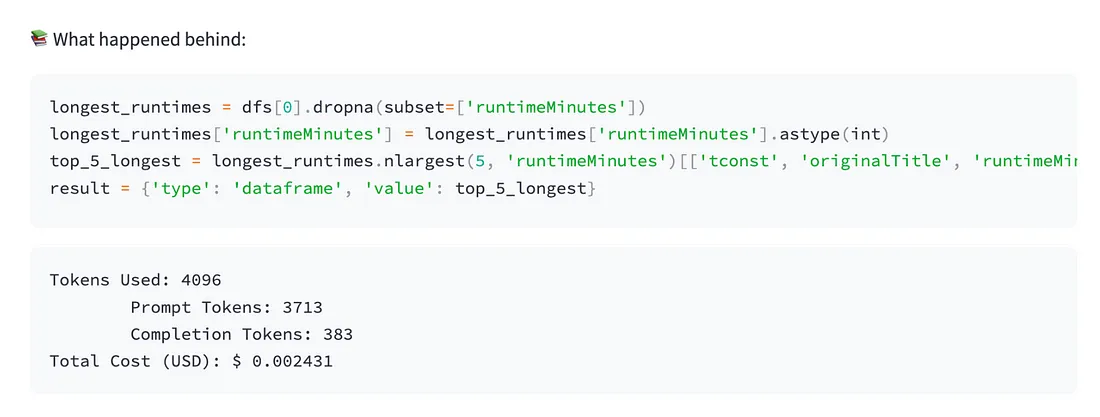Click the Total Cost (USD) line
This screenshot has height=417, width=1100.
click(x=191, y=362)
